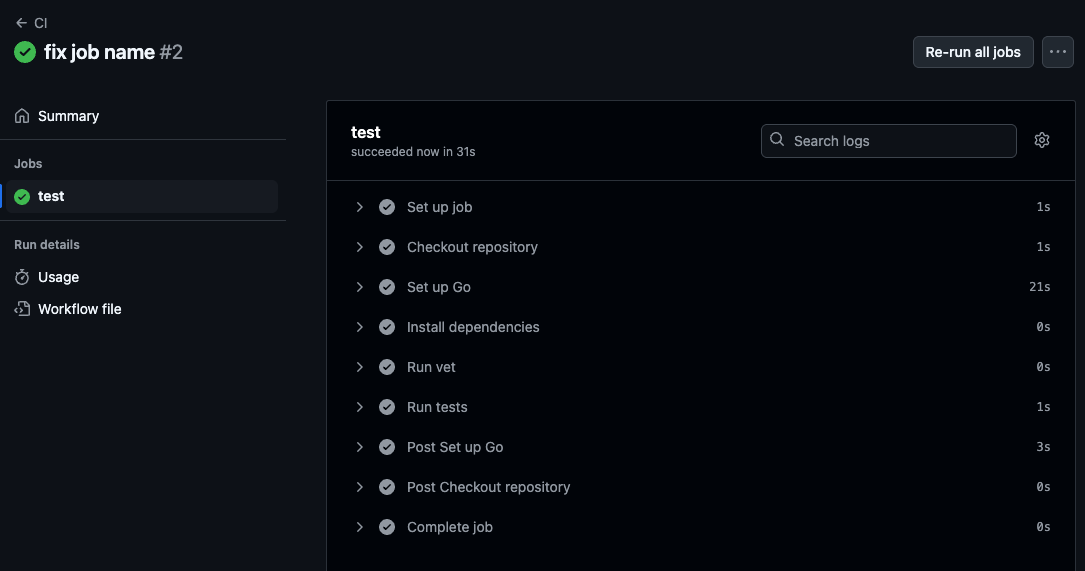Click the 21s duration for Set up Go

pyautogui.click(x=1039, y=287)
